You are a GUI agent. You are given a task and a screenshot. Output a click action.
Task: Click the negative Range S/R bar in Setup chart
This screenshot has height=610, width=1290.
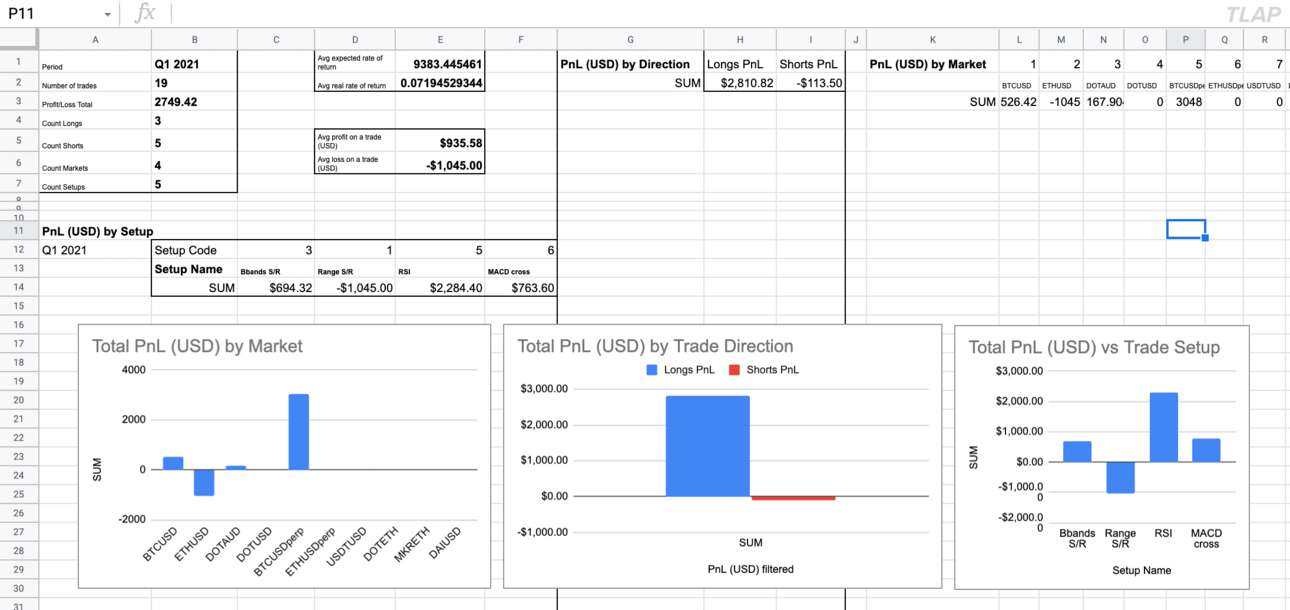[1120, 478]
